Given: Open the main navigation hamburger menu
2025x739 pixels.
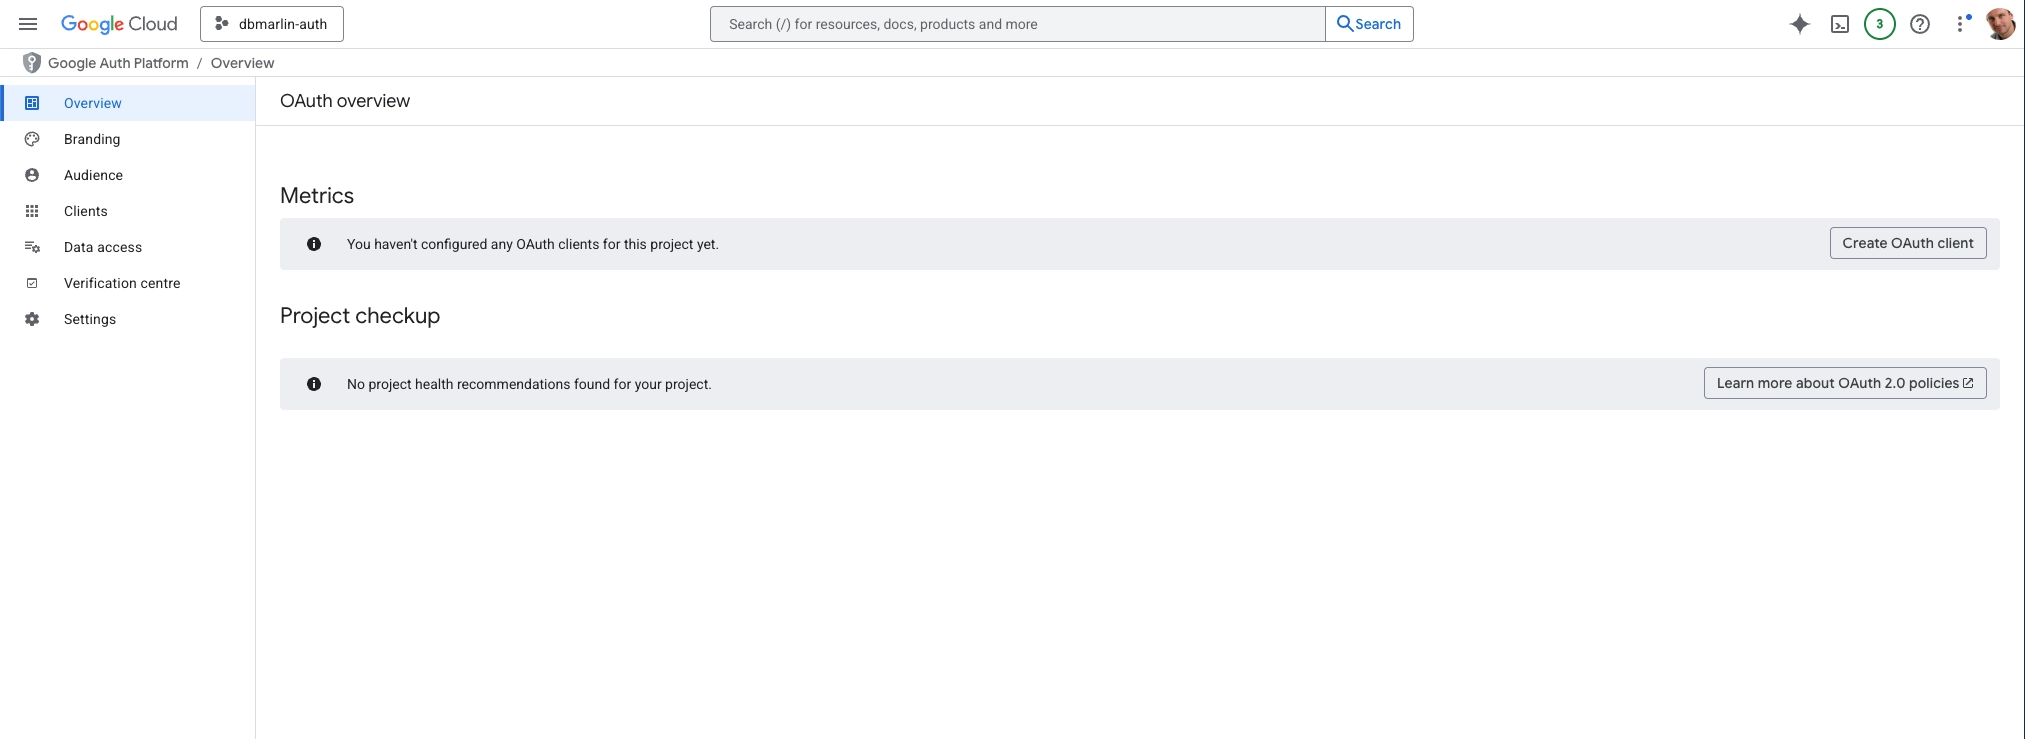Looking at the screenshot, I should pyautogui.click(x=28, y=24).
